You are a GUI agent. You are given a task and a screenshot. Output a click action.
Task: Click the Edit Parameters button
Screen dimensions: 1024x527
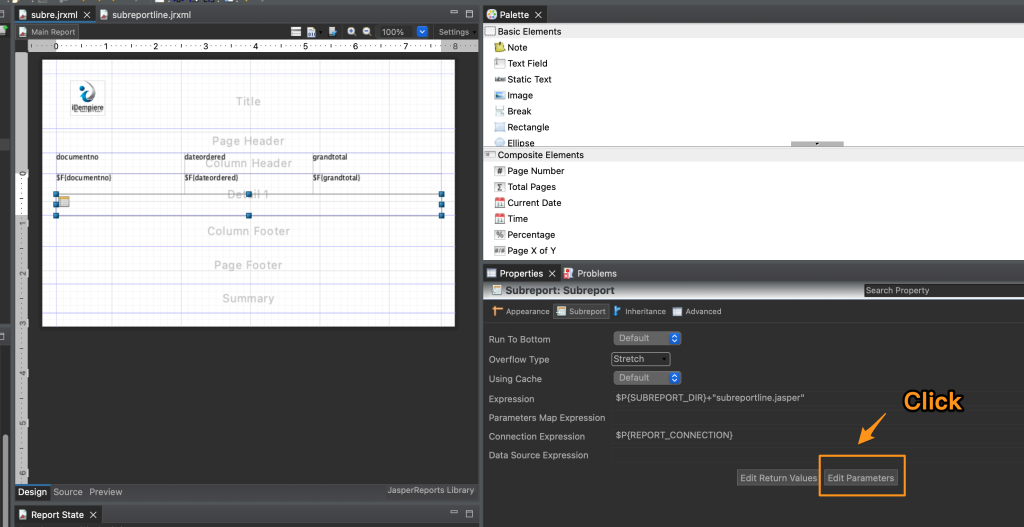[861, 478]
